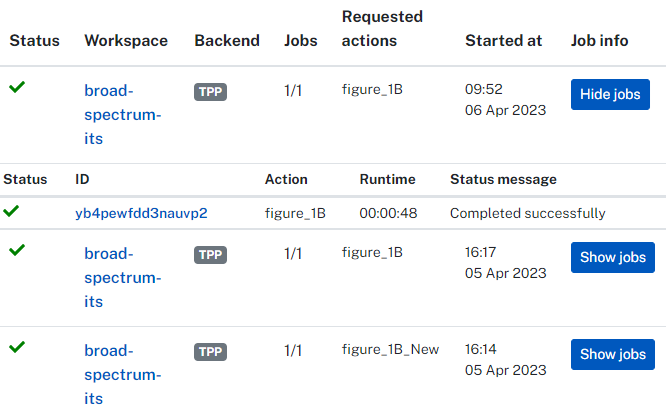Screen dimensions: 666x412
Task: Click the Started at column header
Action: (x=504, y=41)
